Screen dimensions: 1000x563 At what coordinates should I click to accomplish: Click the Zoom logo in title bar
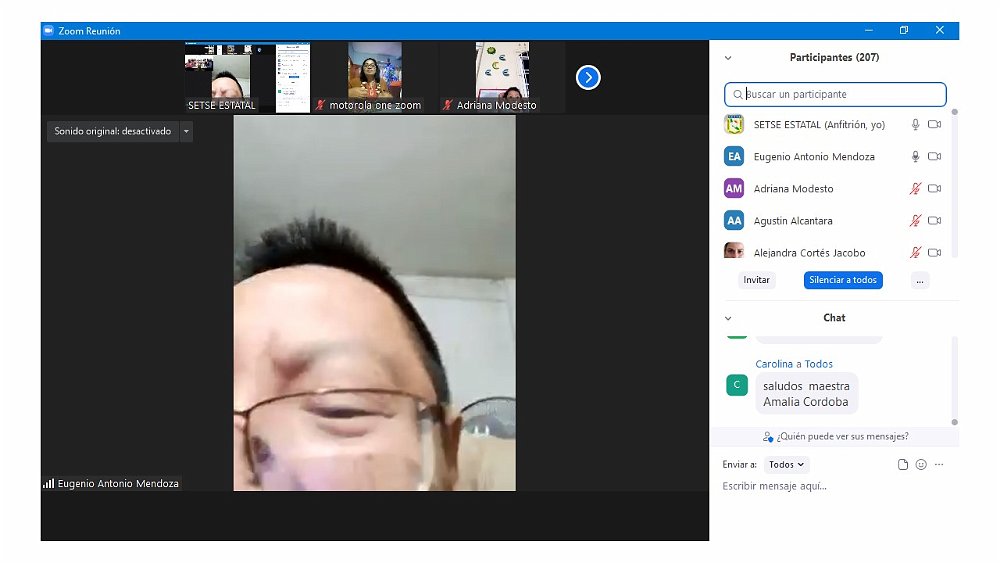point(48,31)
